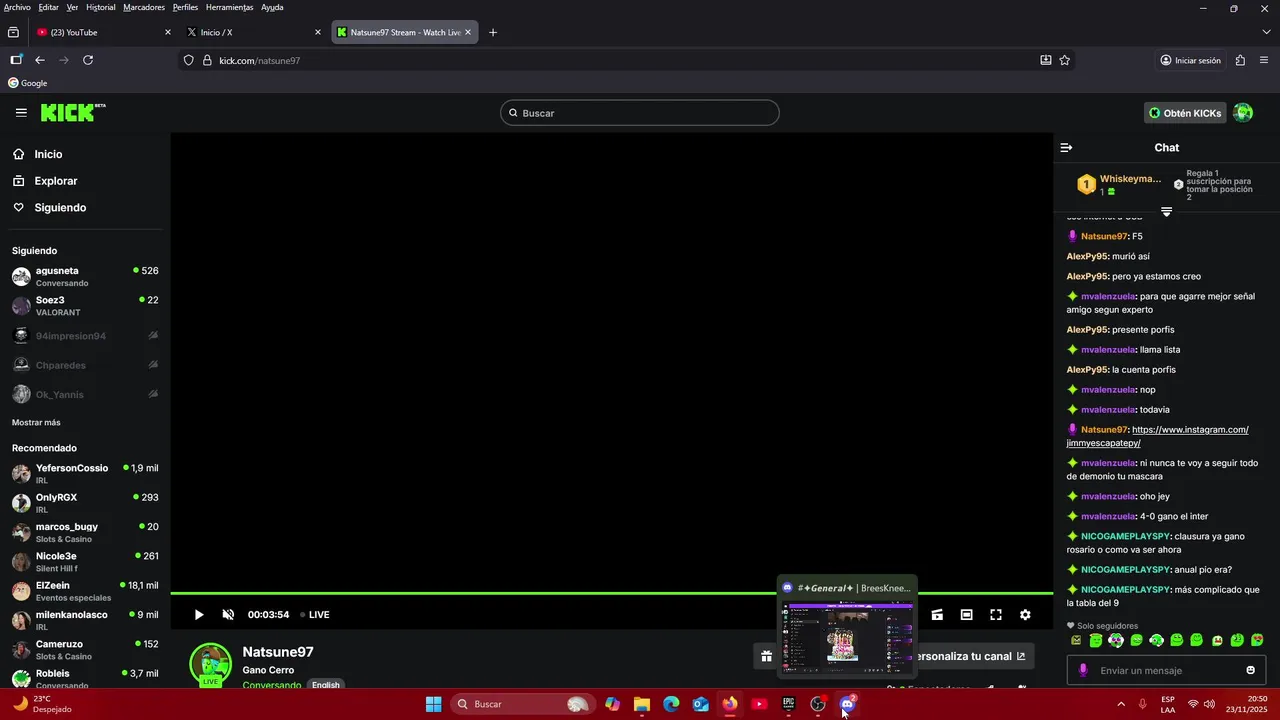The image size is (1280, 720).
Task: Open the user profile avatar menu
Action: tap(1243, 113)
